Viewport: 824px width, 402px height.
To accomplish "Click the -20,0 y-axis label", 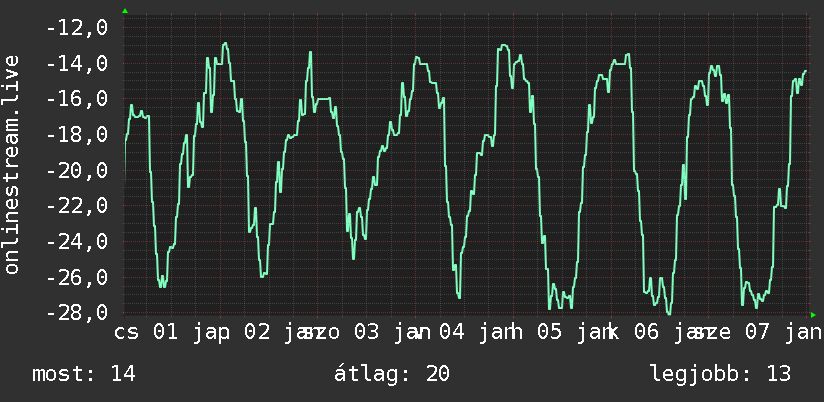I will [77, 170].
